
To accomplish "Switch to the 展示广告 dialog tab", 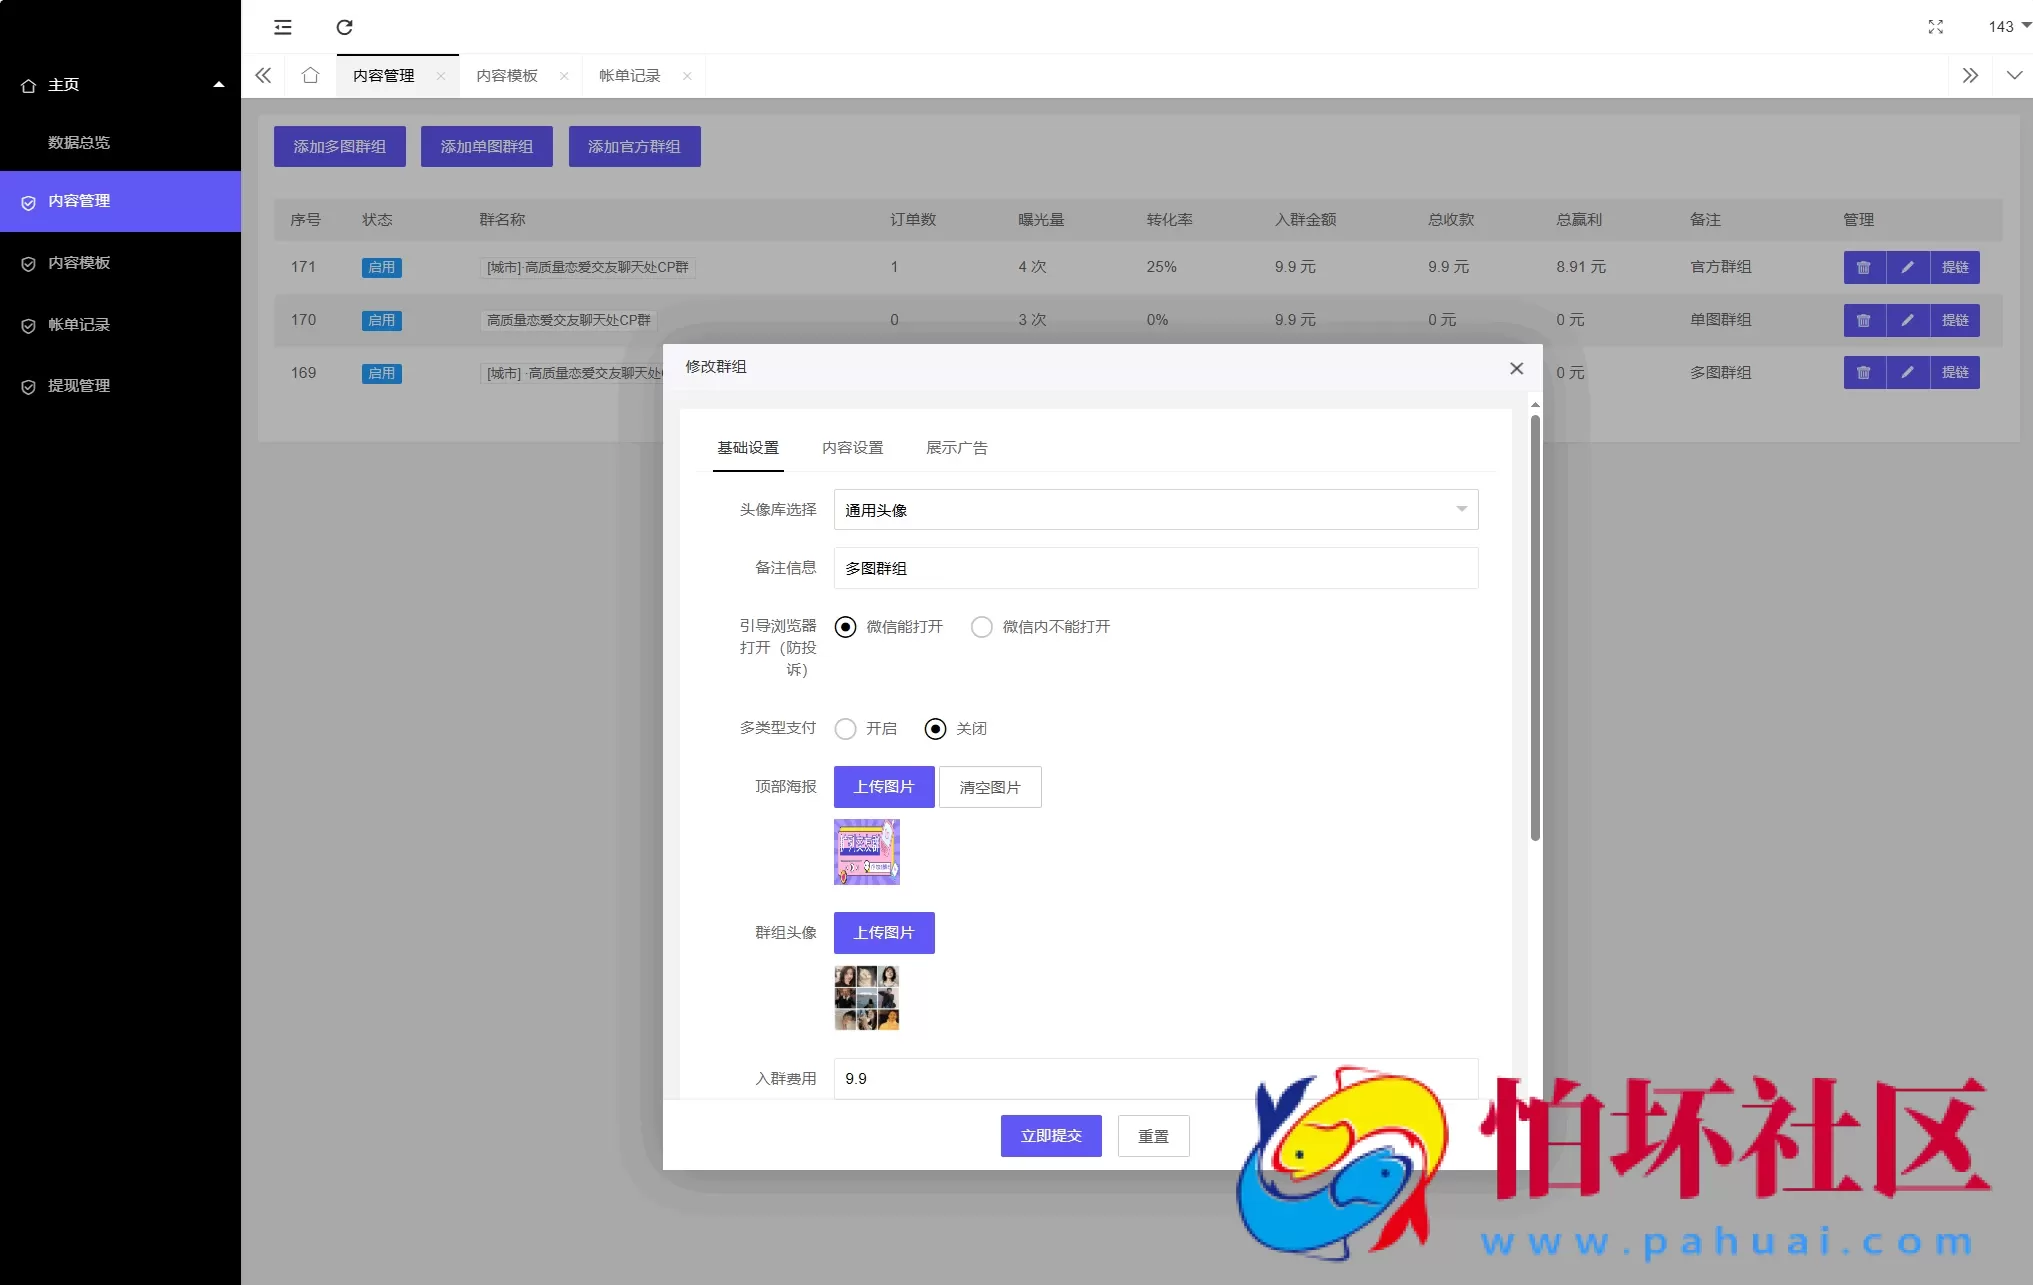I will (957, 448).
